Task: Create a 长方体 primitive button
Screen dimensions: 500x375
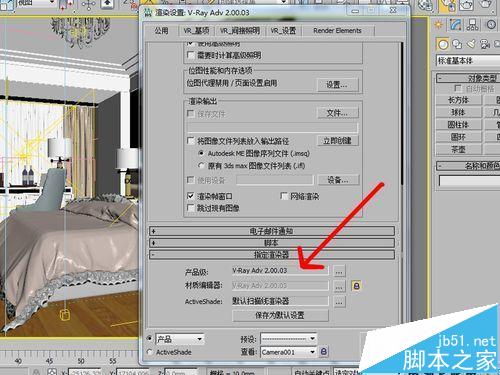Action: [x=458, y=100]
